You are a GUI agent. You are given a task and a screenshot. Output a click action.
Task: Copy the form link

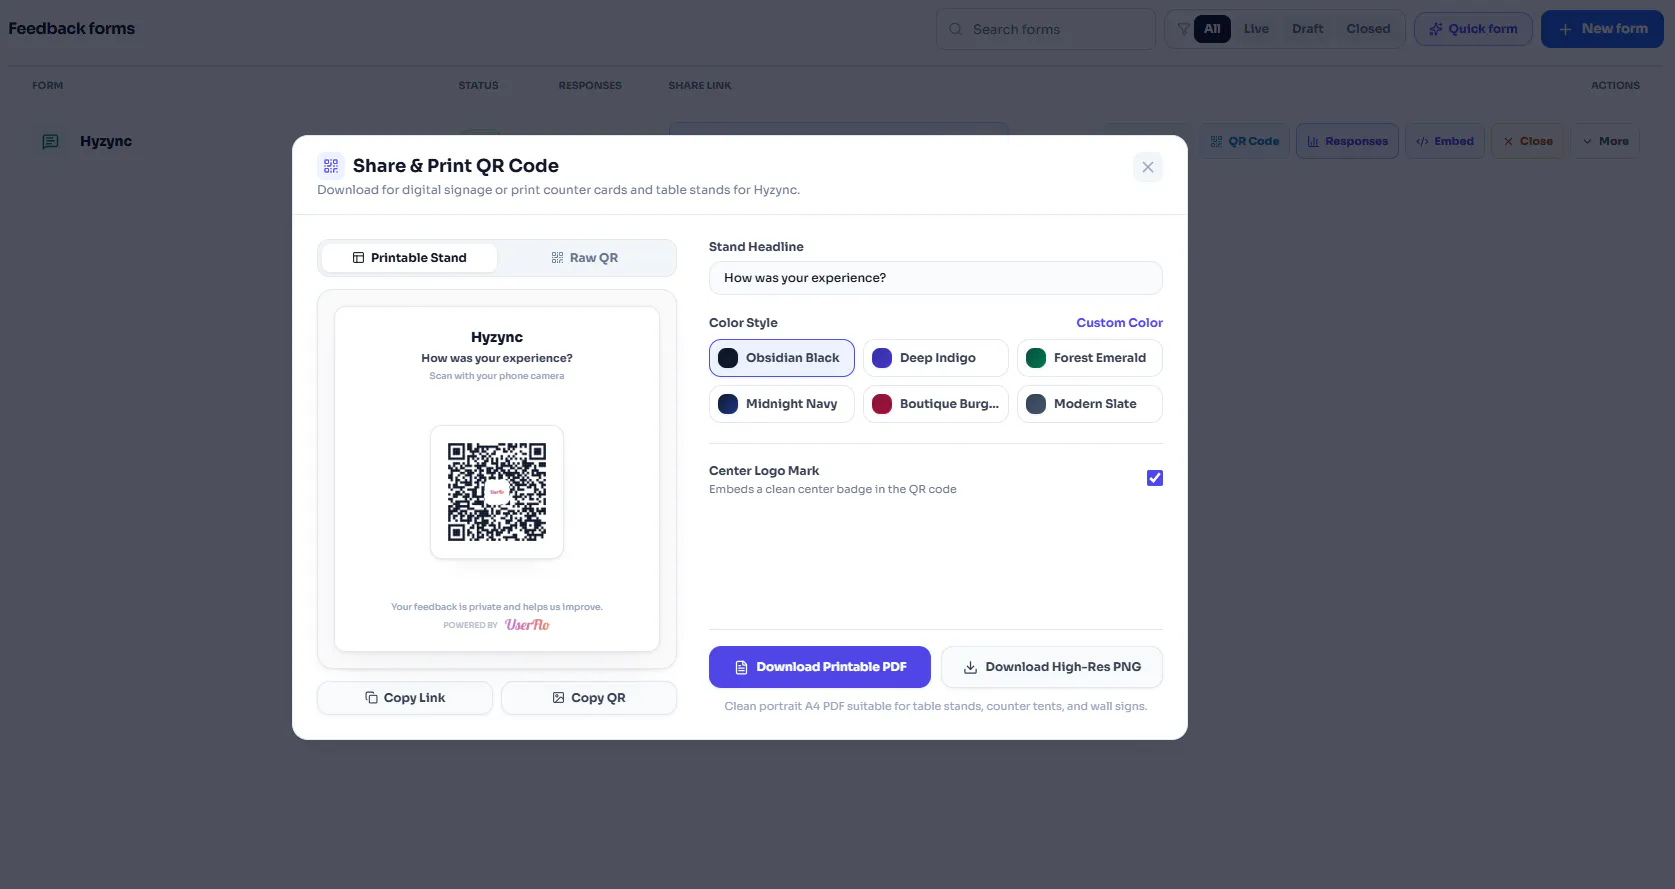[405, 698]
